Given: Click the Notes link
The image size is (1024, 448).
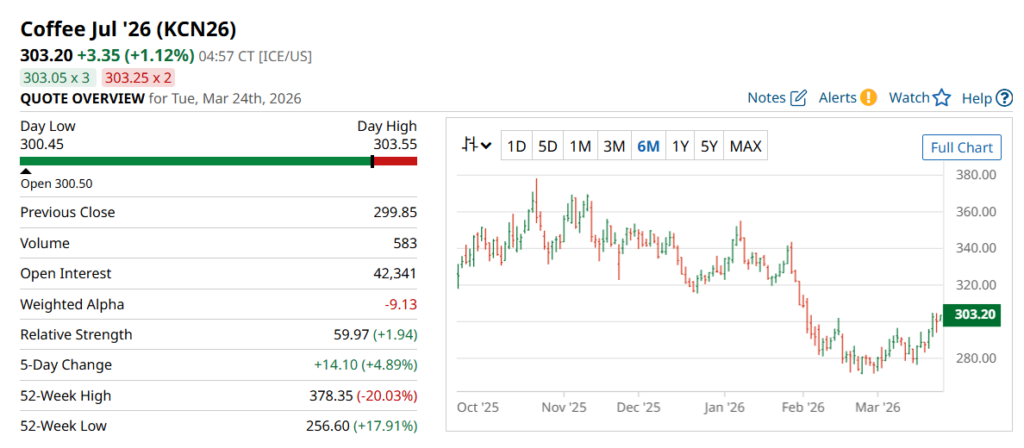Looking at the screenshot, I should pos(766,98).
